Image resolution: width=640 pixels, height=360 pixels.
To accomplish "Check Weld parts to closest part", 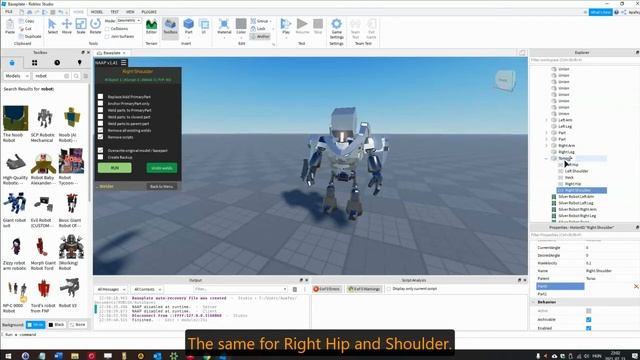I will coord(100,117).
